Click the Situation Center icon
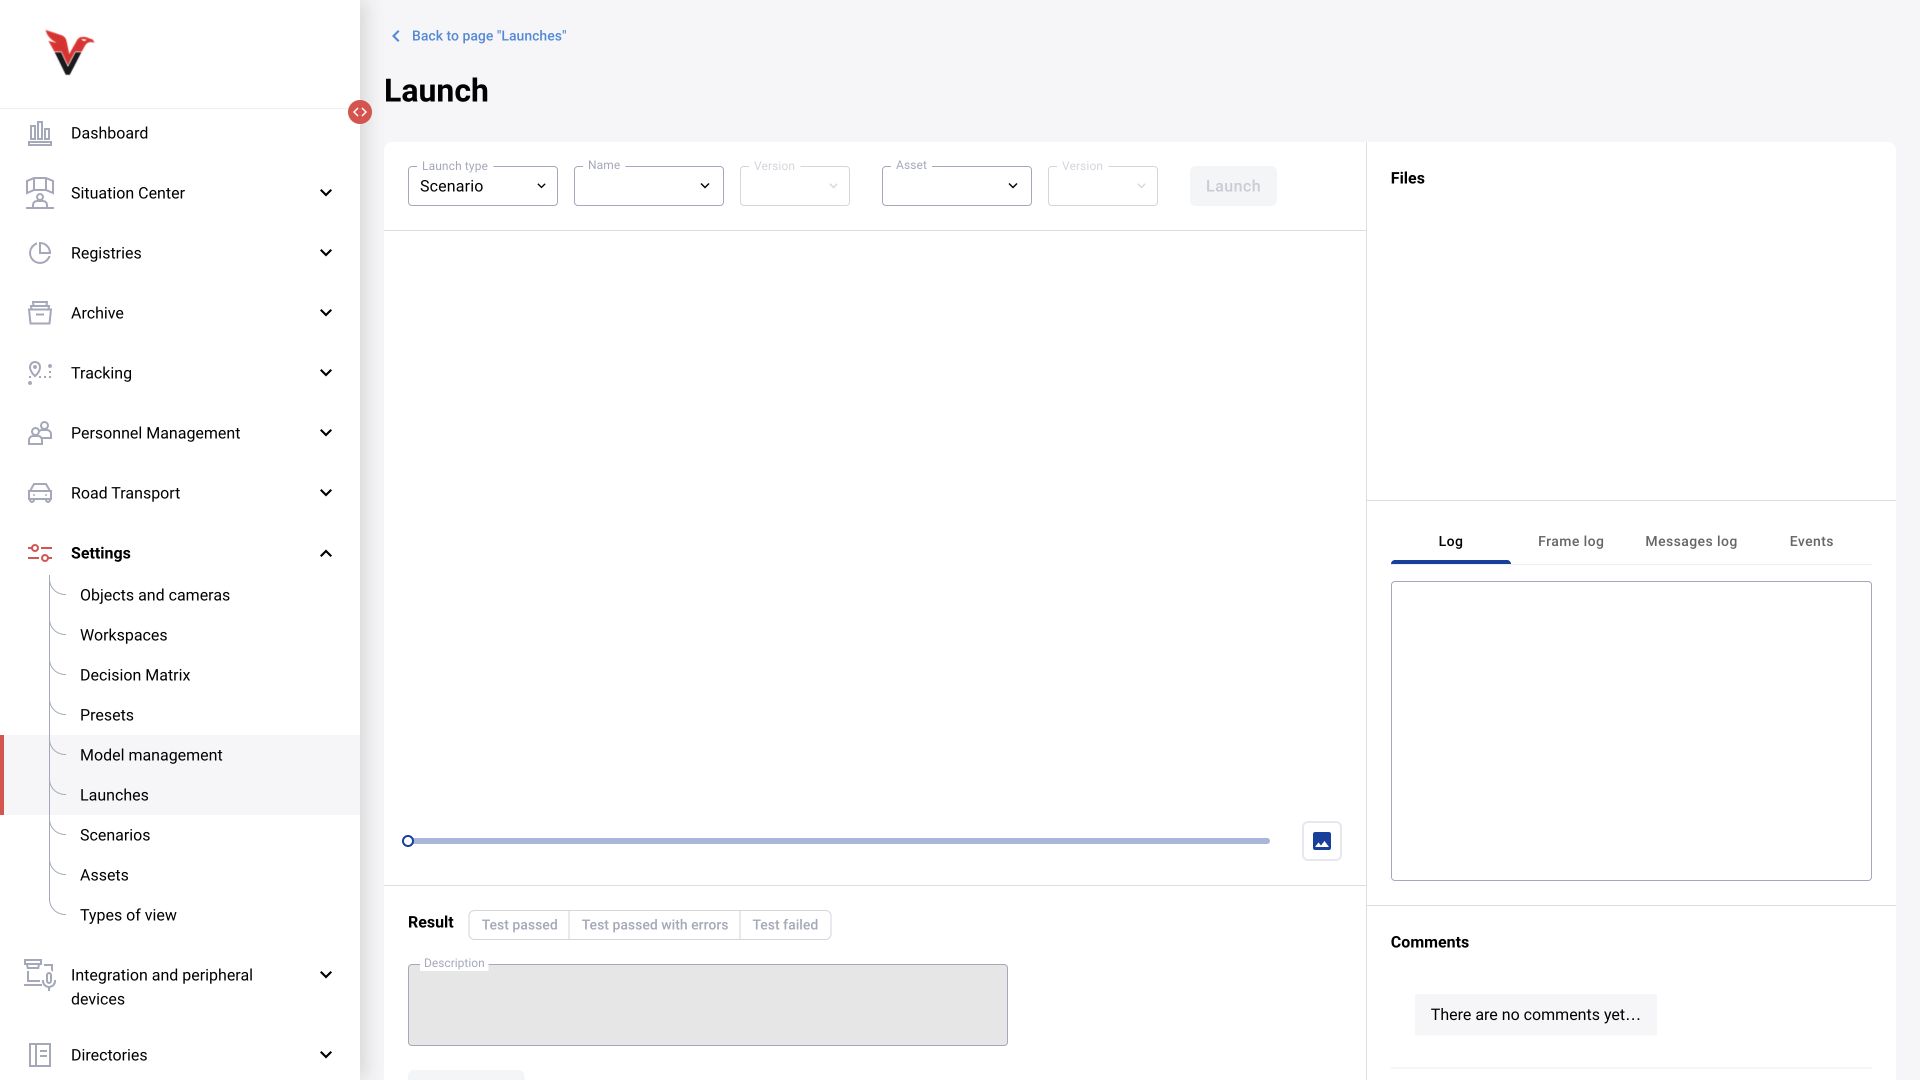 tap(40, 193)
